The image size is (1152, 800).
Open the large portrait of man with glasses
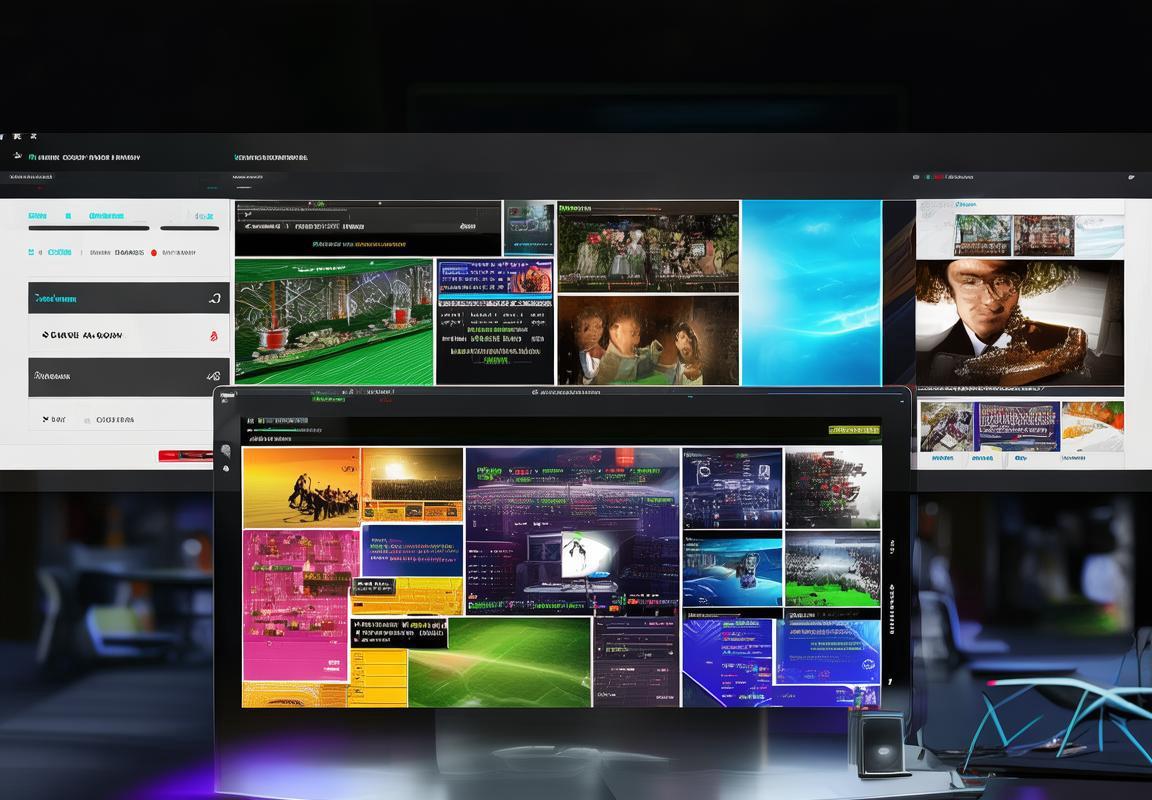click(1020, 322)
